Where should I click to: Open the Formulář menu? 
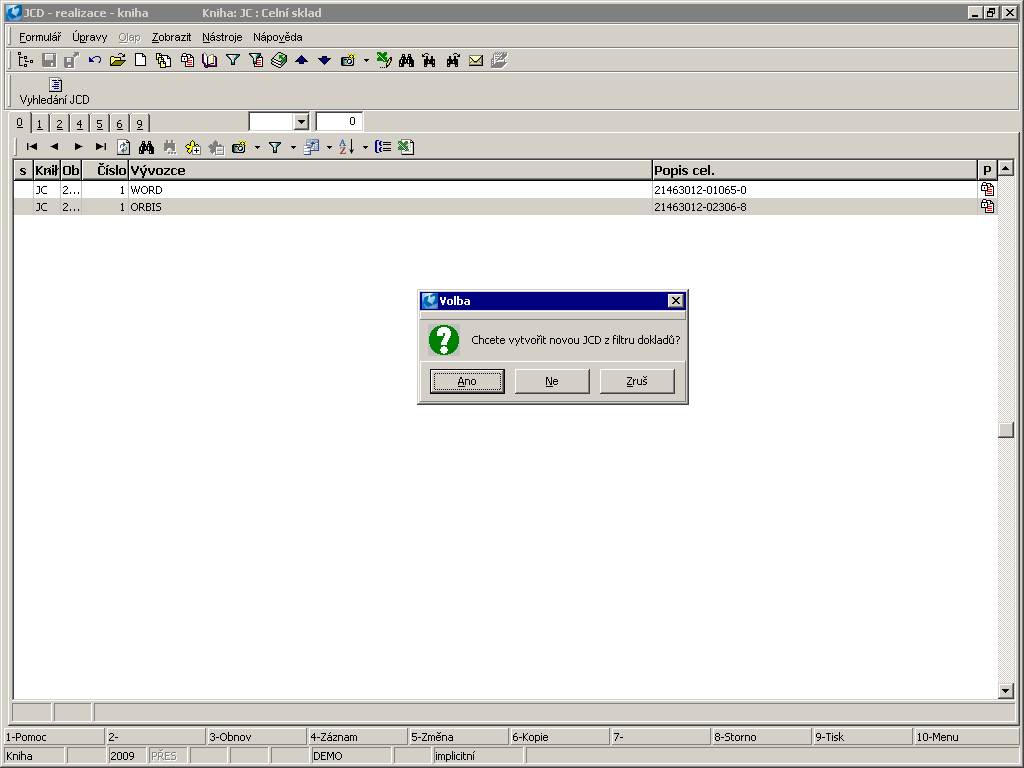click(x=40, y=37)
